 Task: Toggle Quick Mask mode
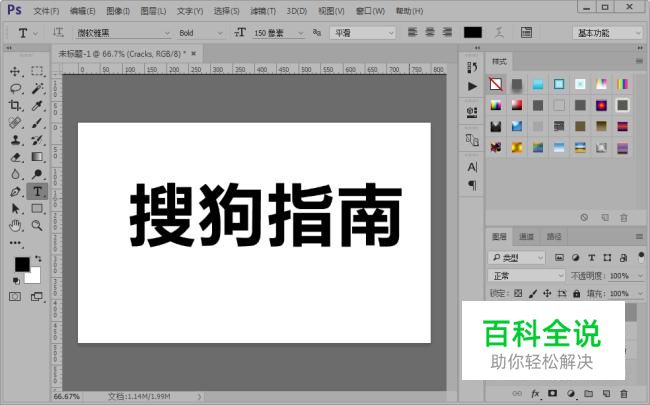coord(15,297)
